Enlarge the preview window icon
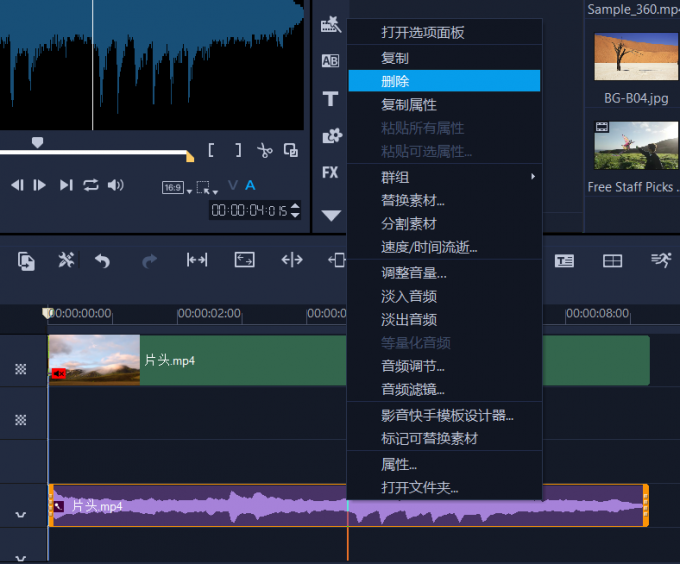This screenshot has height=564, width=680. click(x=291, y=150)
